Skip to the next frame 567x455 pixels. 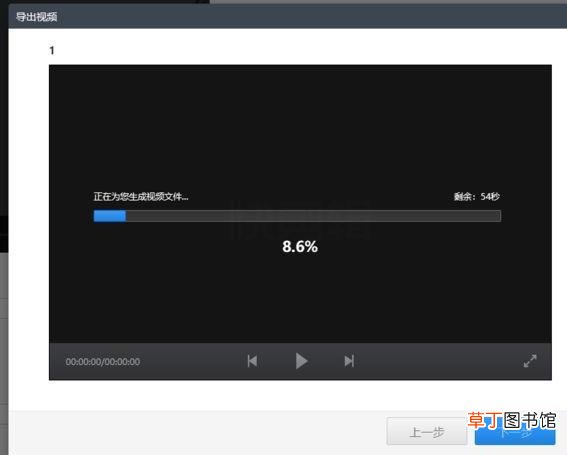[x=349, y=361]
